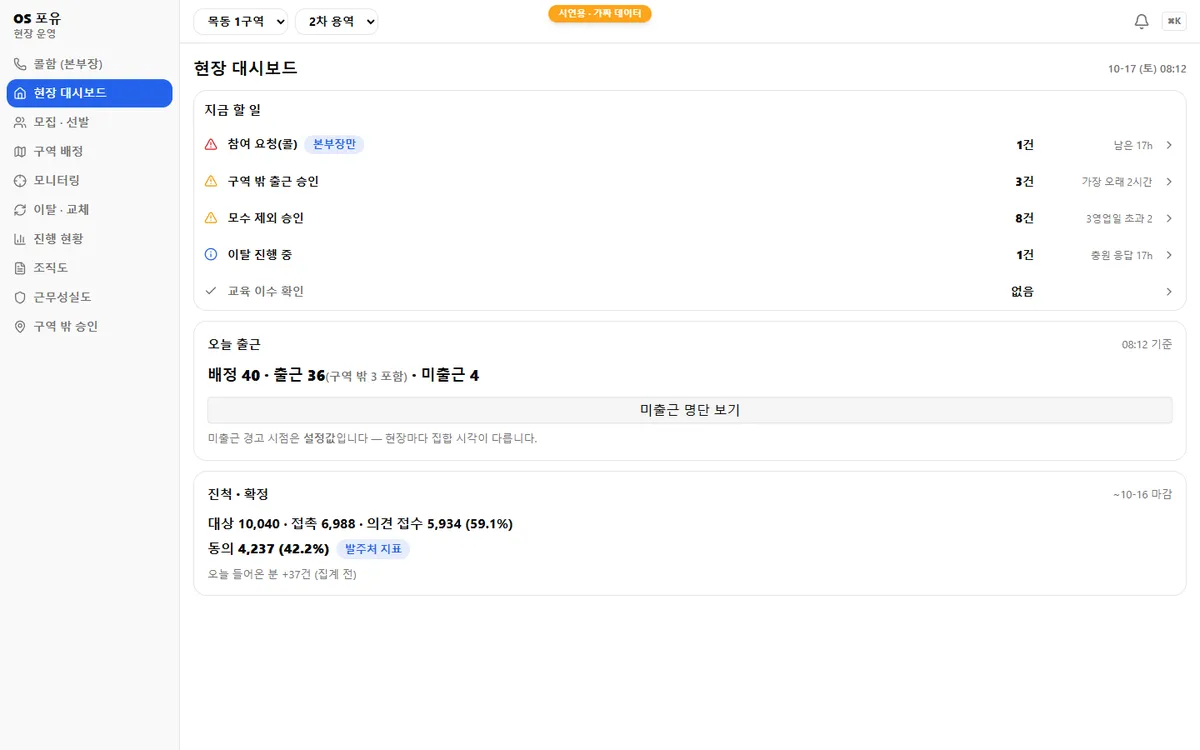Click the 구역 밖 승인 pin icon
The height and width of the screenshot is (750, 1200).
(x=20, y=326)
